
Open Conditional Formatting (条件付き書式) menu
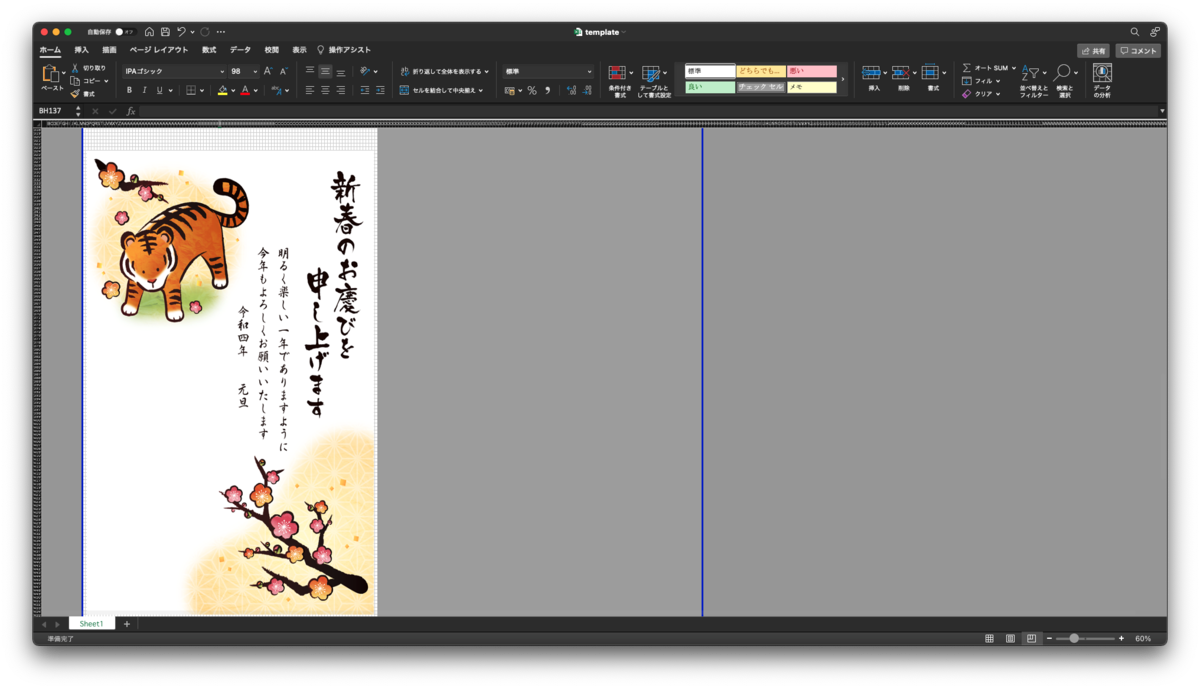coord(620,81)
